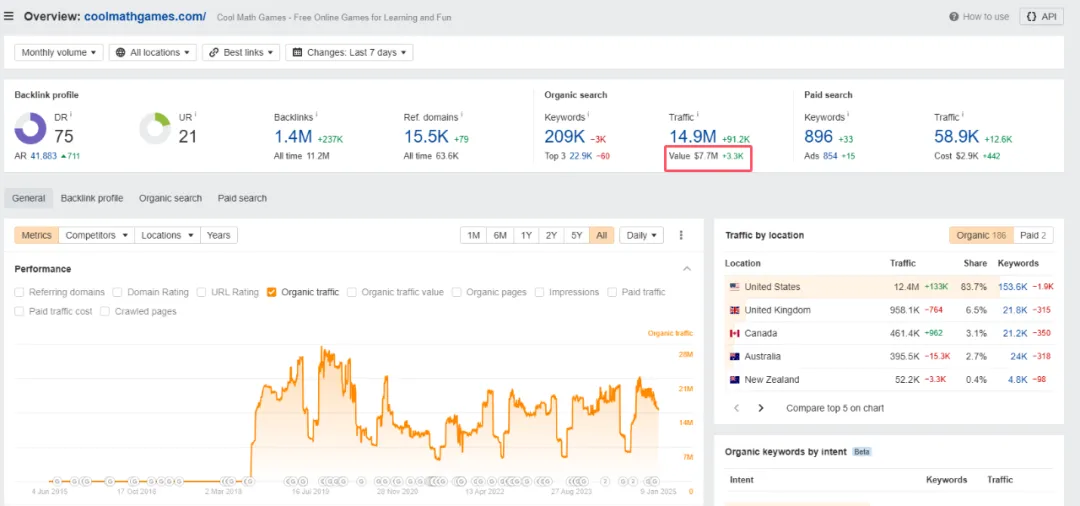Click Compare top 5 on chart
1080x506 pixels.
click(835, 408)
